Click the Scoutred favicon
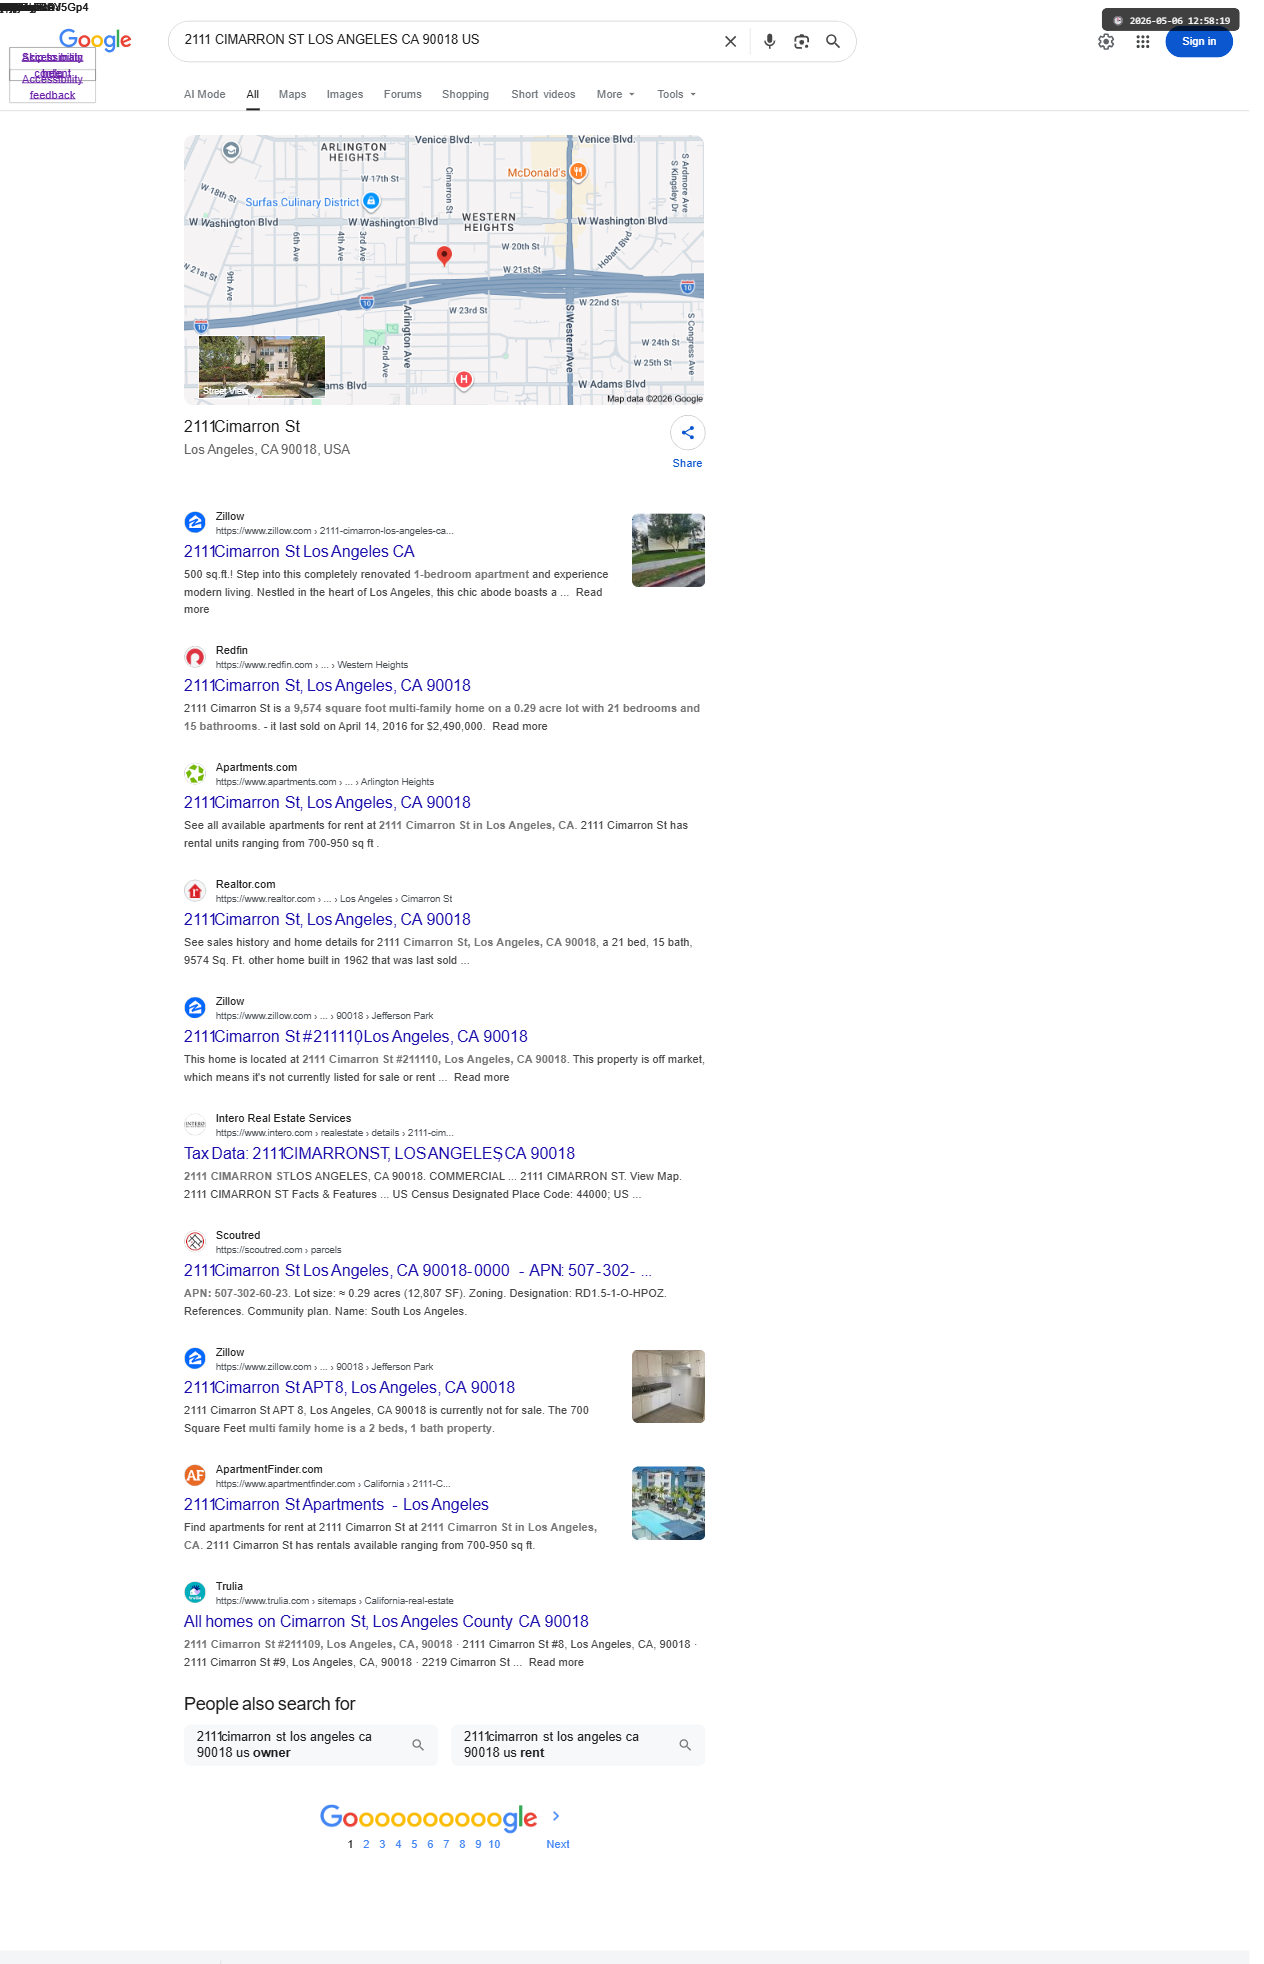Screen dimensions: 1264x1964 (195, 1241)
